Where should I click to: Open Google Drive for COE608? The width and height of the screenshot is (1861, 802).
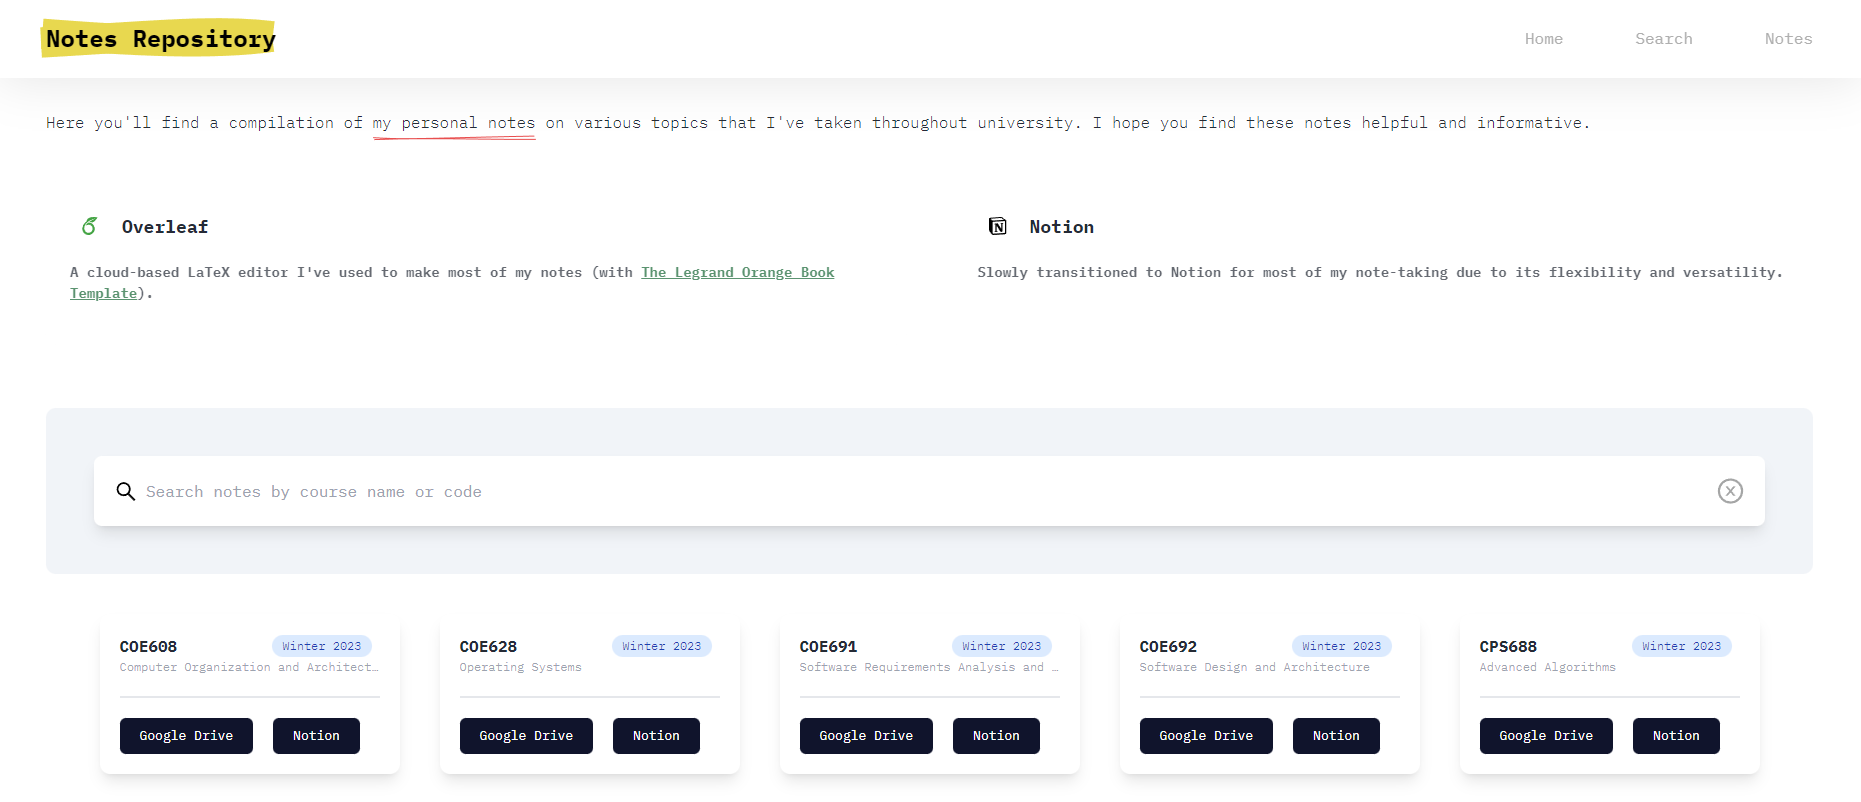pyautogui.click(x=186, y=736)
